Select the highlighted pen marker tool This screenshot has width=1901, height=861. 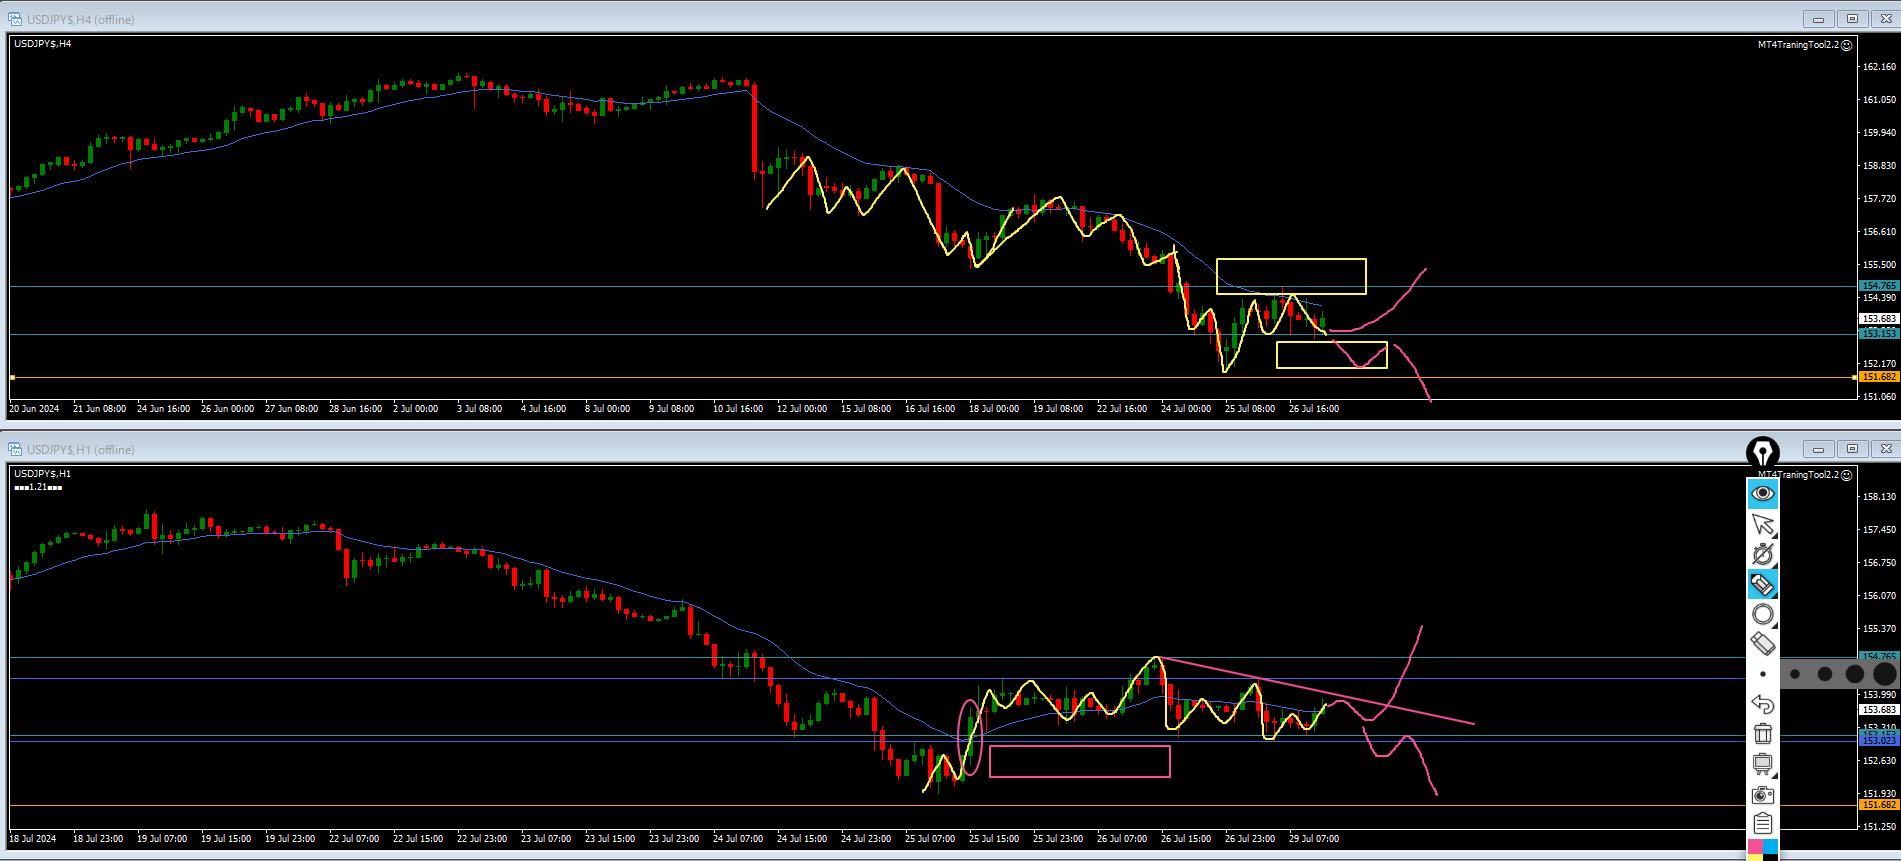(x=1762, y=584)
